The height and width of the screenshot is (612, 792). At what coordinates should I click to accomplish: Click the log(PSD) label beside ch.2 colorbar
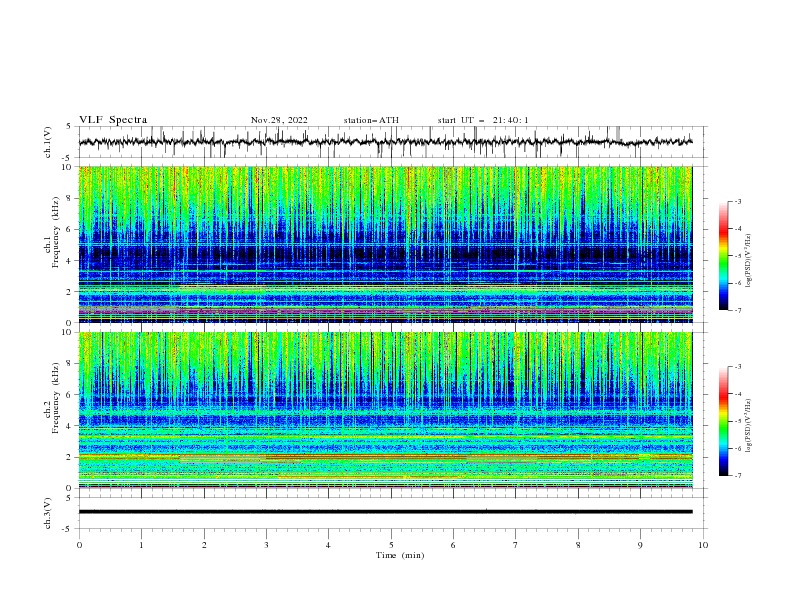749,426
